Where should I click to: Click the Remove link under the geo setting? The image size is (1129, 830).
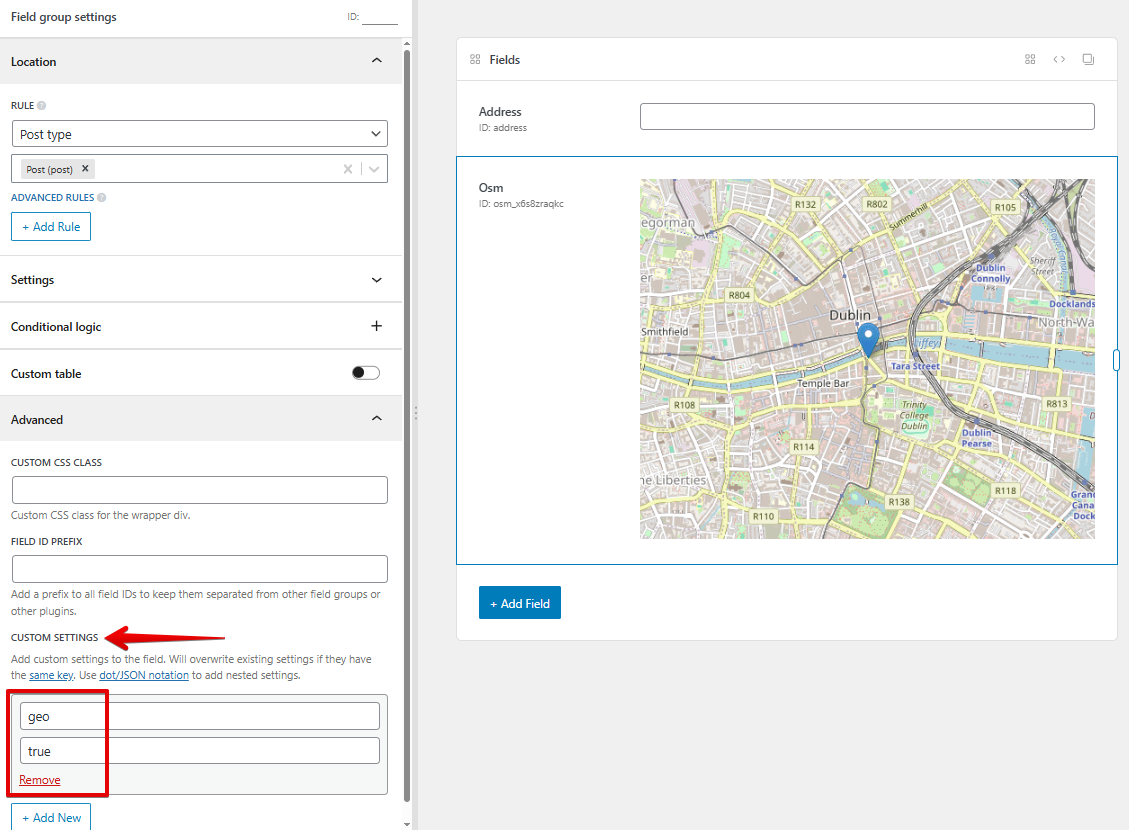(x=39, y=779)
